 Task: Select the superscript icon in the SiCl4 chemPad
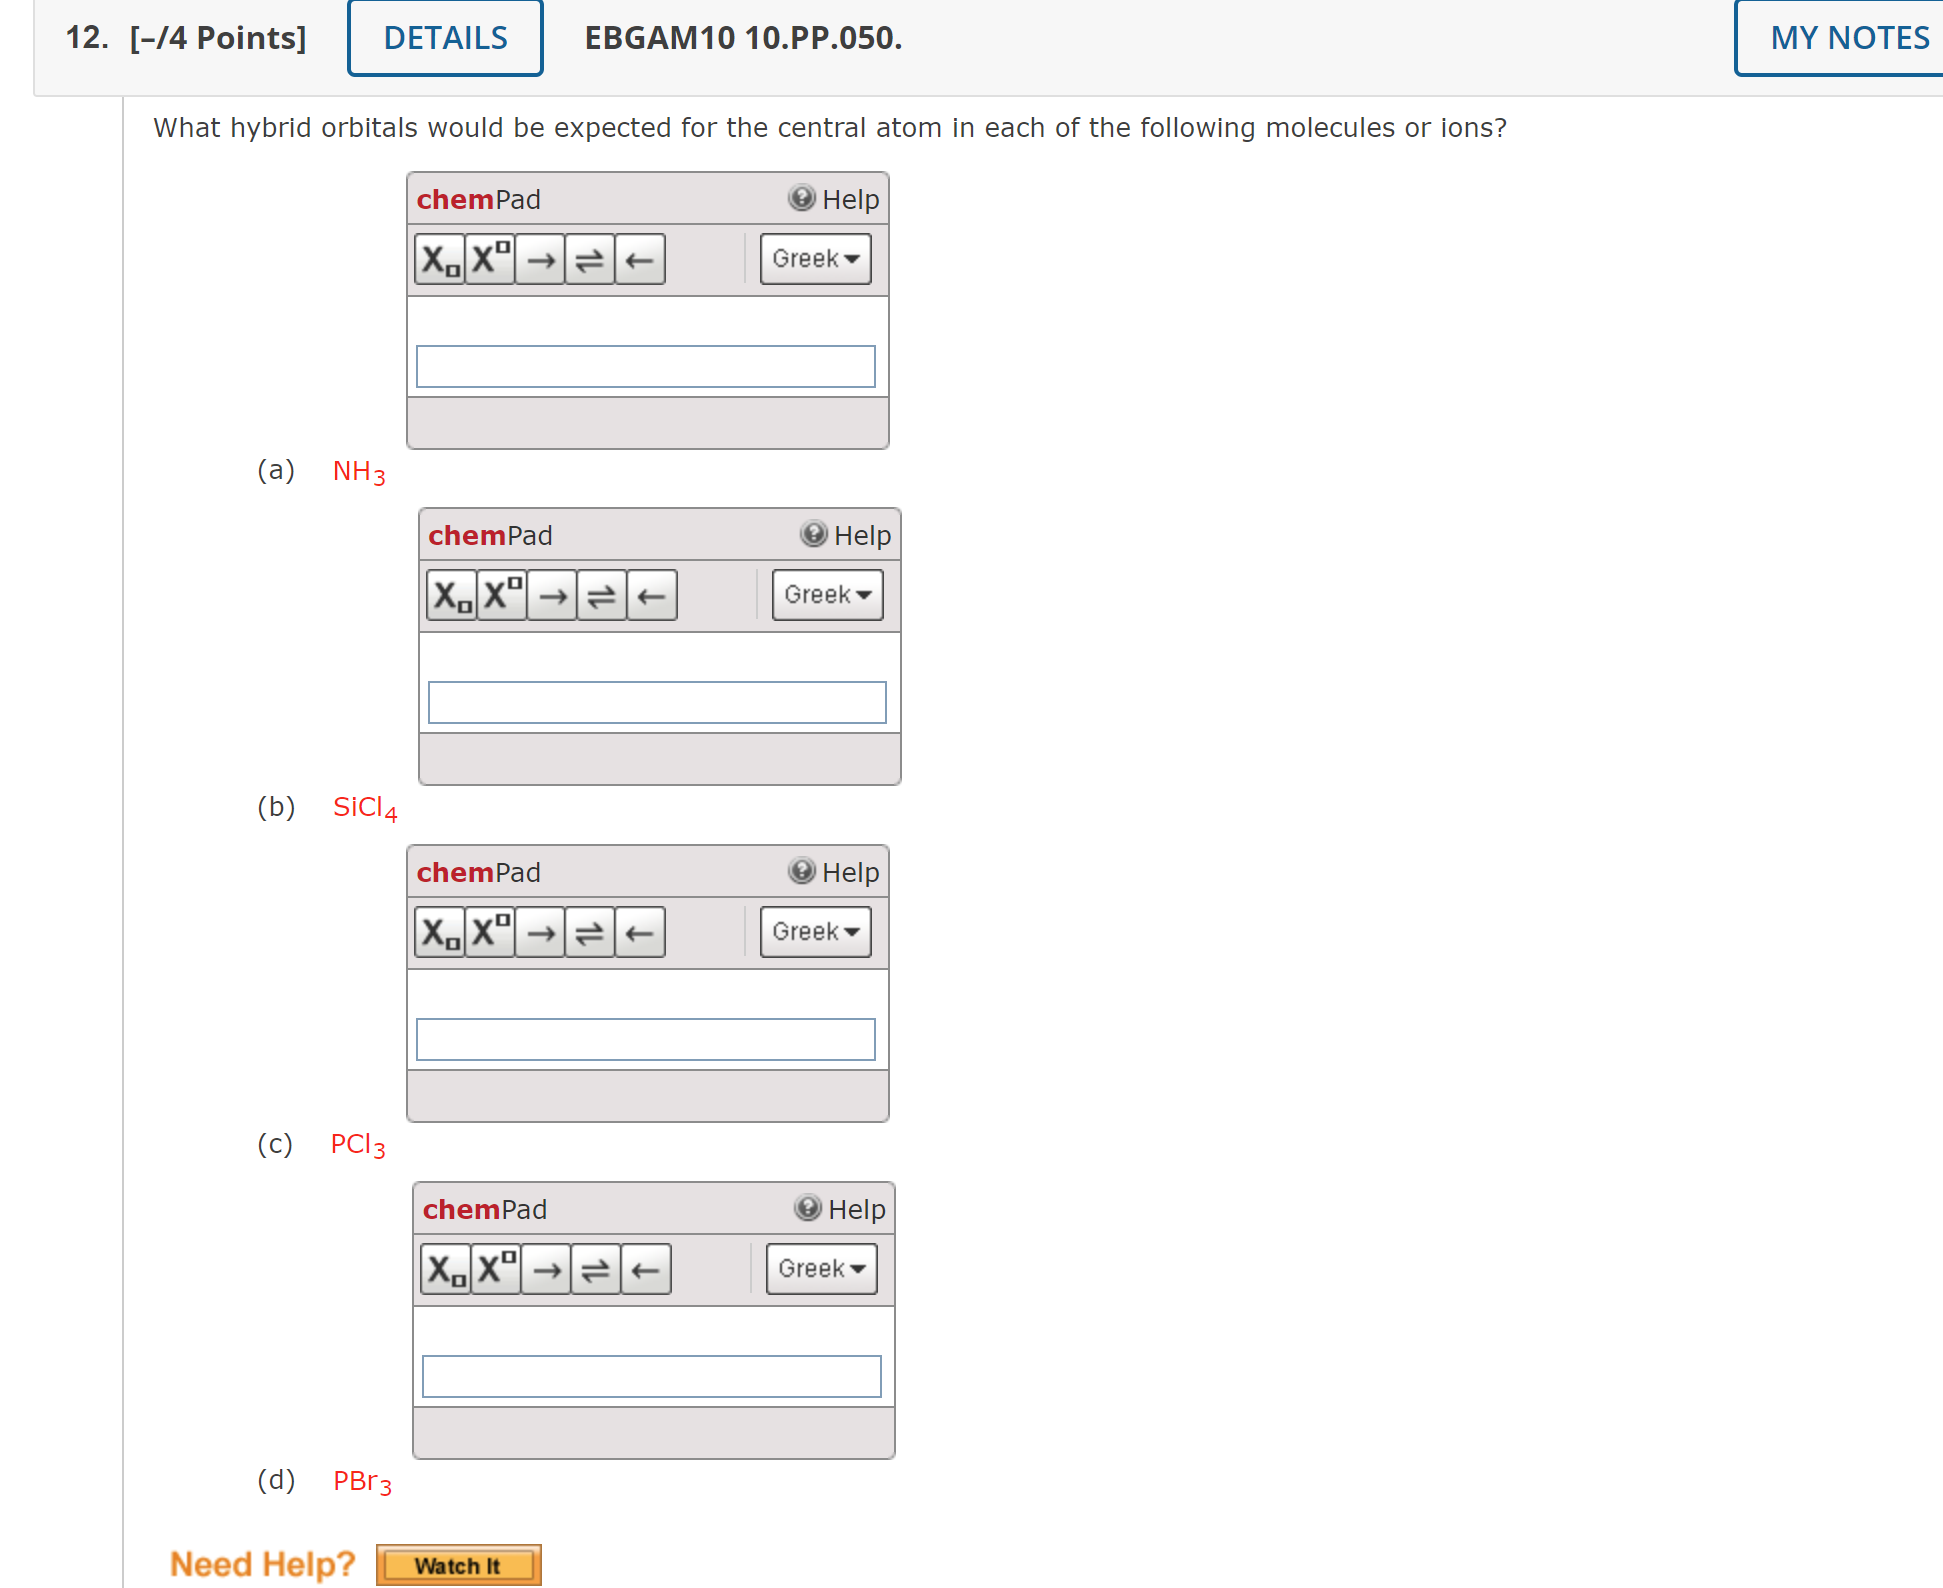click(x=501, y=594)
